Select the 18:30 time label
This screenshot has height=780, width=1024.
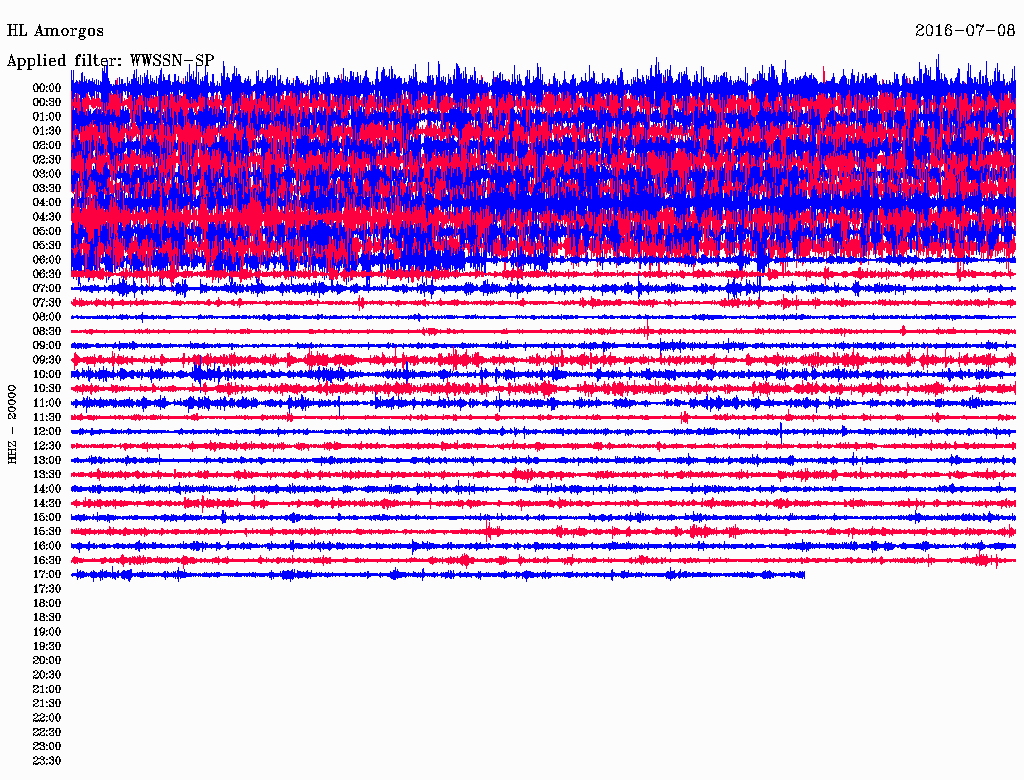47,617
